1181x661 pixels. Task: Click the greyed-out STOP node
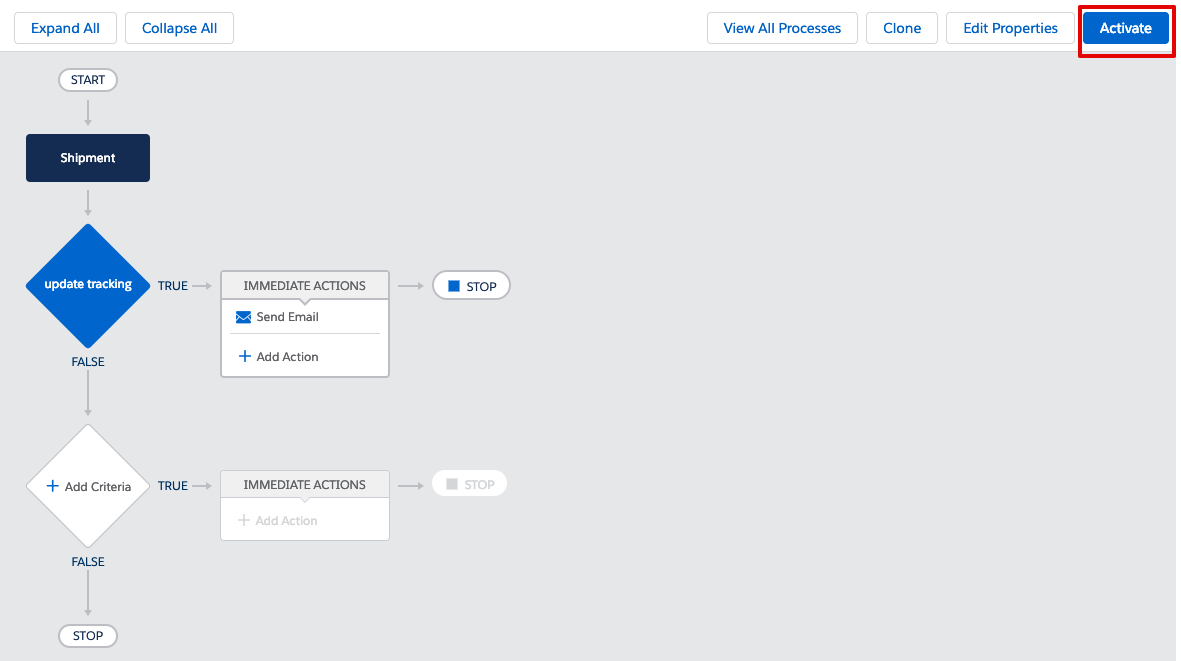[469, 484]
